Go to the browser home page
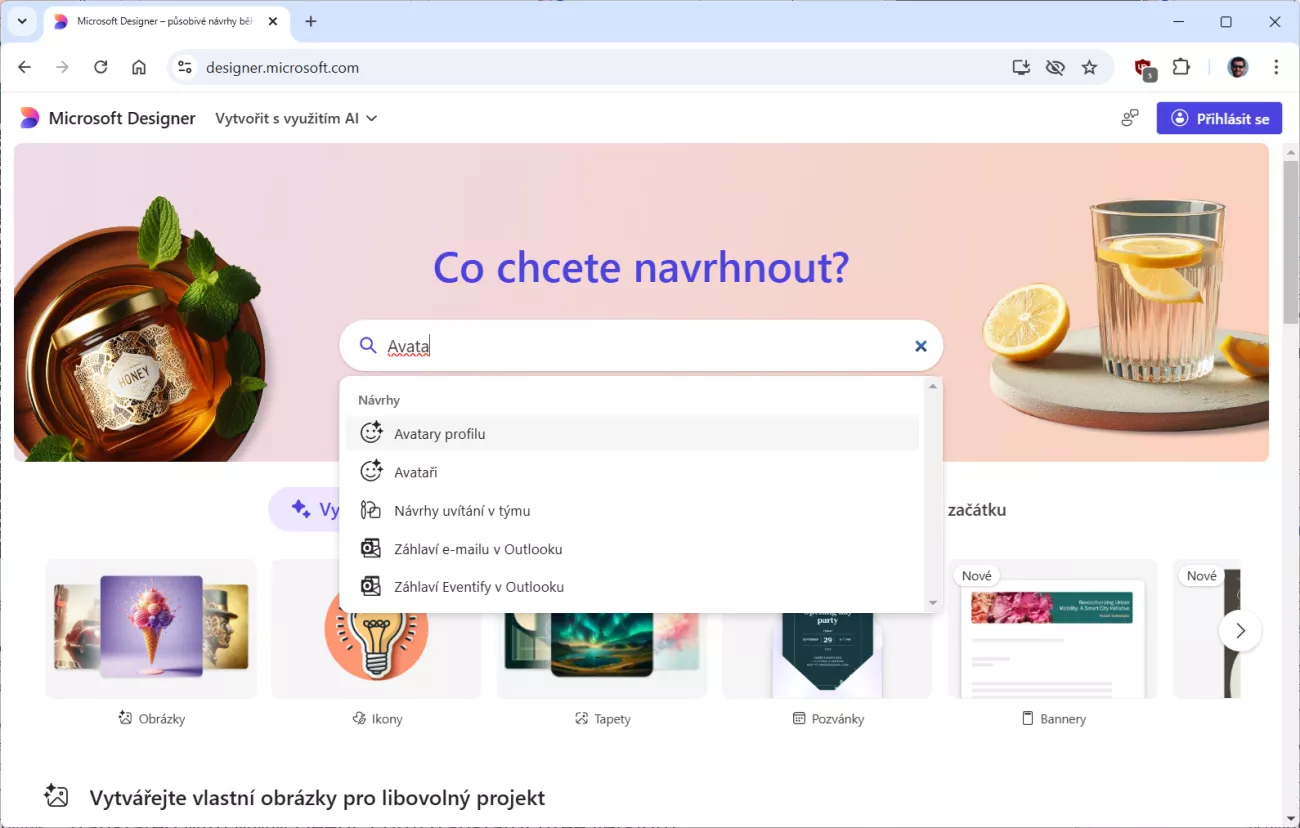This screenshot has height=828, width=1300. tap(139, 68)
